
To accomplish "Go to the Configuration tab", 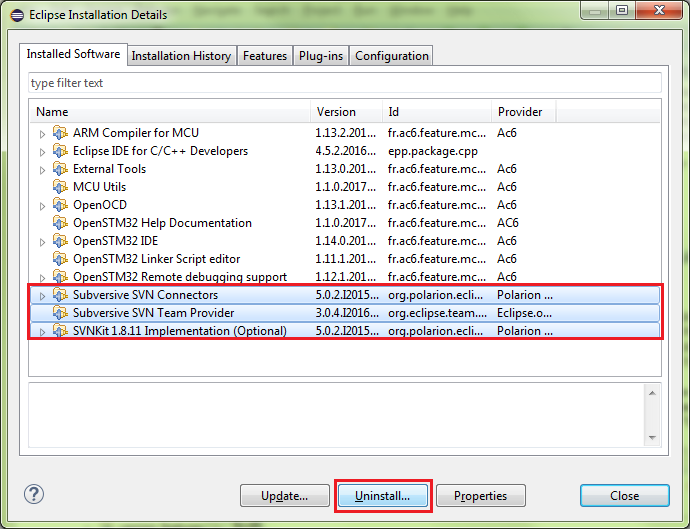I will point(391,56).
